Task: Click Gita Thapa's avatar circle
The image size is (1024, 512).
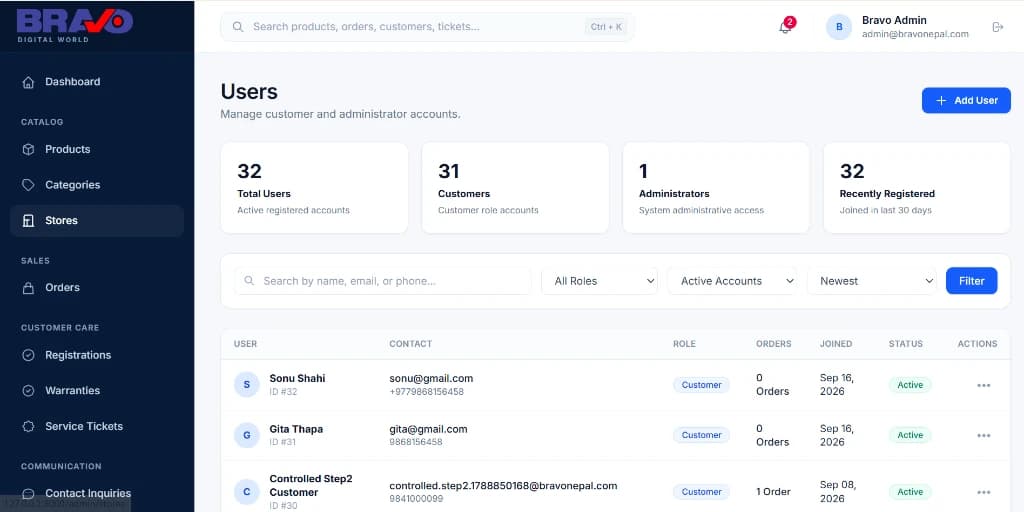Action: click(x=247, y=435)
